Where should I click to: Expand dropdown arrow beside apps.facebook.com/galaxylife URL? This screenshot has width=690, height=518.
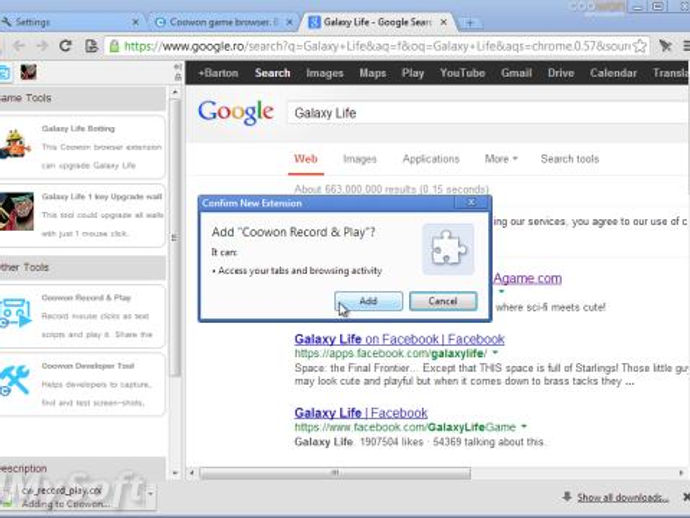click(495, 353)
